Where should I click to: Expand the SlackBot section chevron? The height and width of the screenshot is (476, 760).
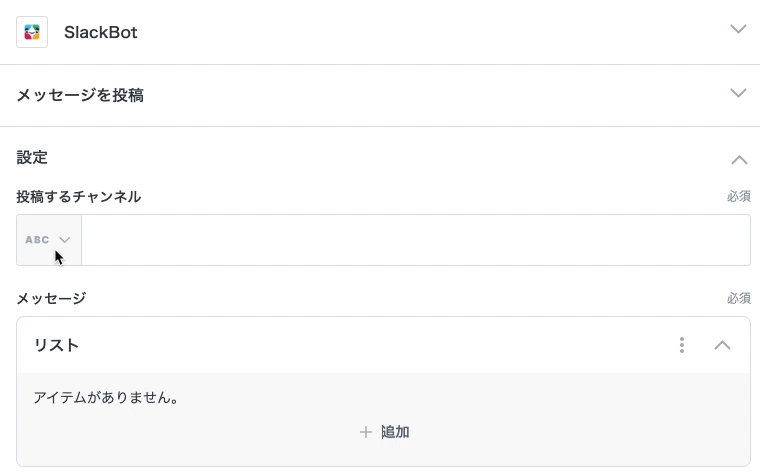pyautogui.click(x=739, y=30)
